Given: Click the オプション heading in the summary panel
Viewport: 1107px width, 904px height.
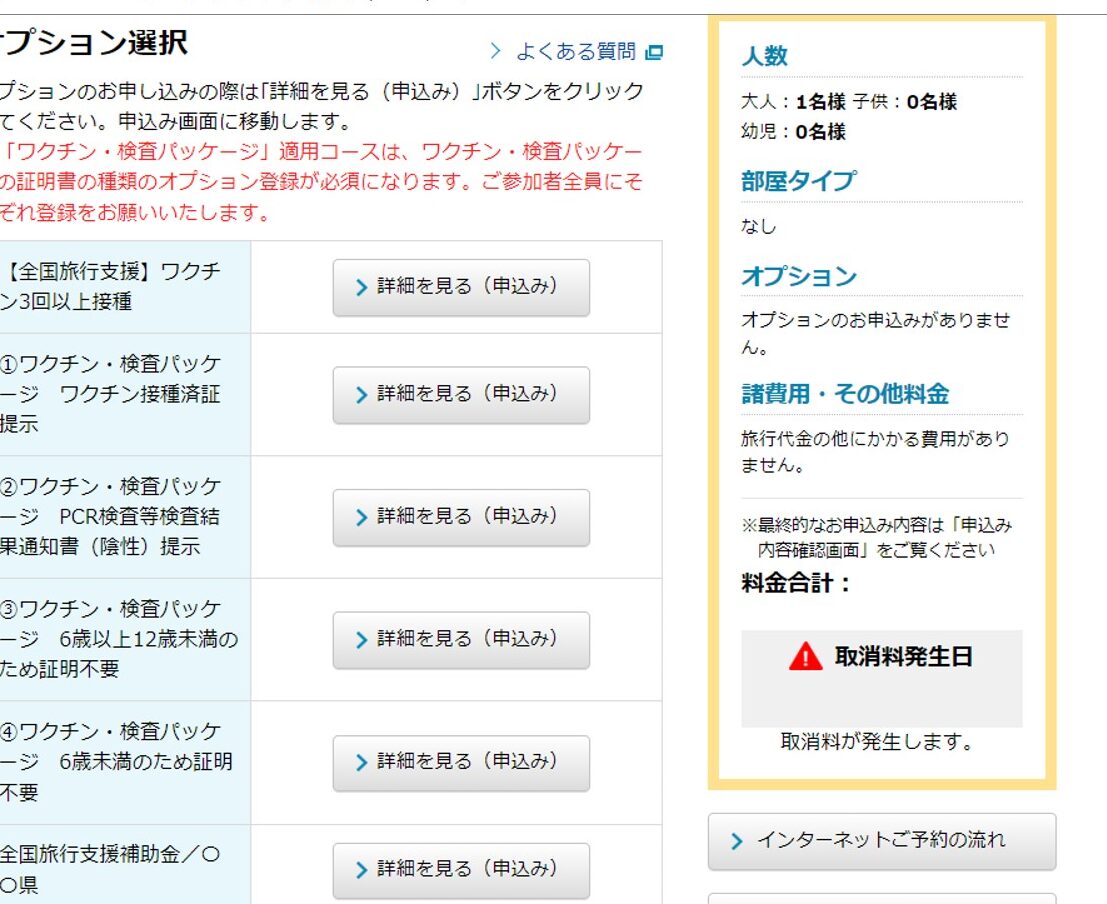Looking at the screenshot, I should tap(798, 276).
